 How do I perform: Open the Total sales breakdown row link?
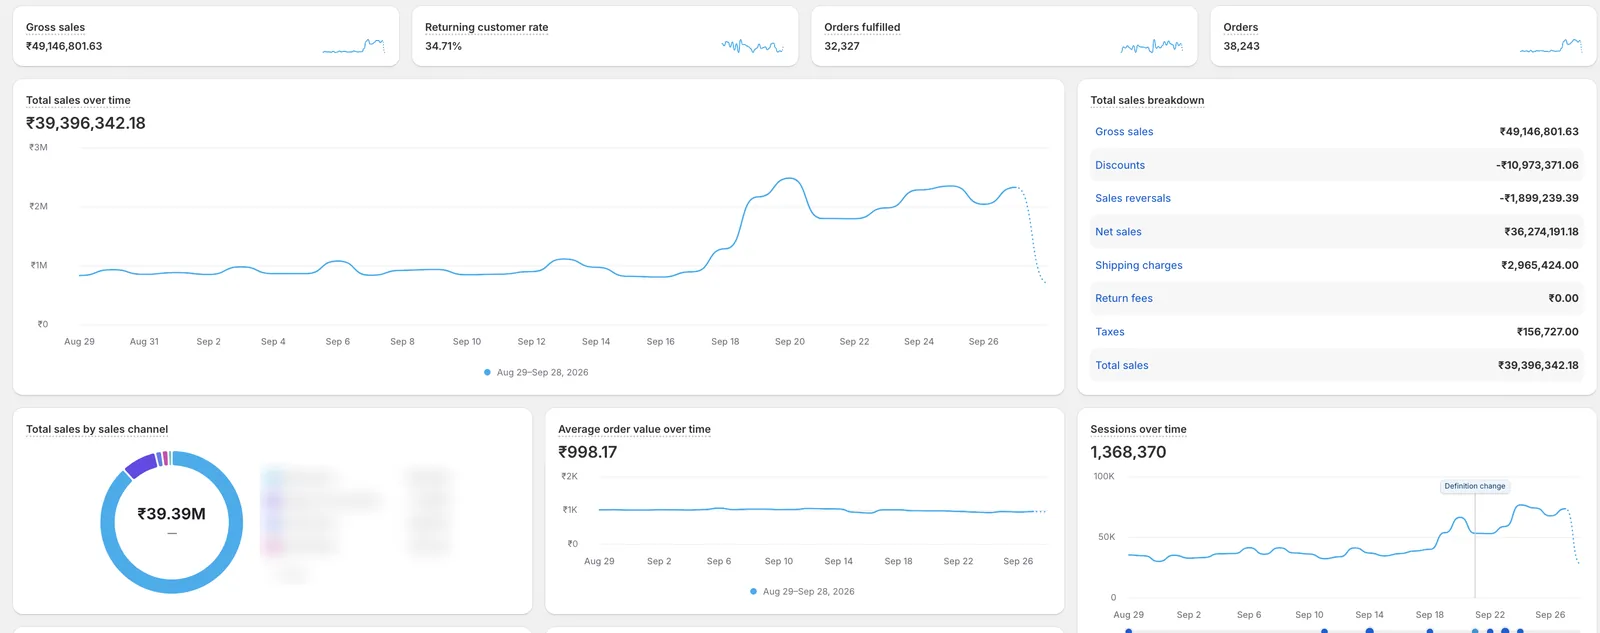click(x=1122, y=365)
